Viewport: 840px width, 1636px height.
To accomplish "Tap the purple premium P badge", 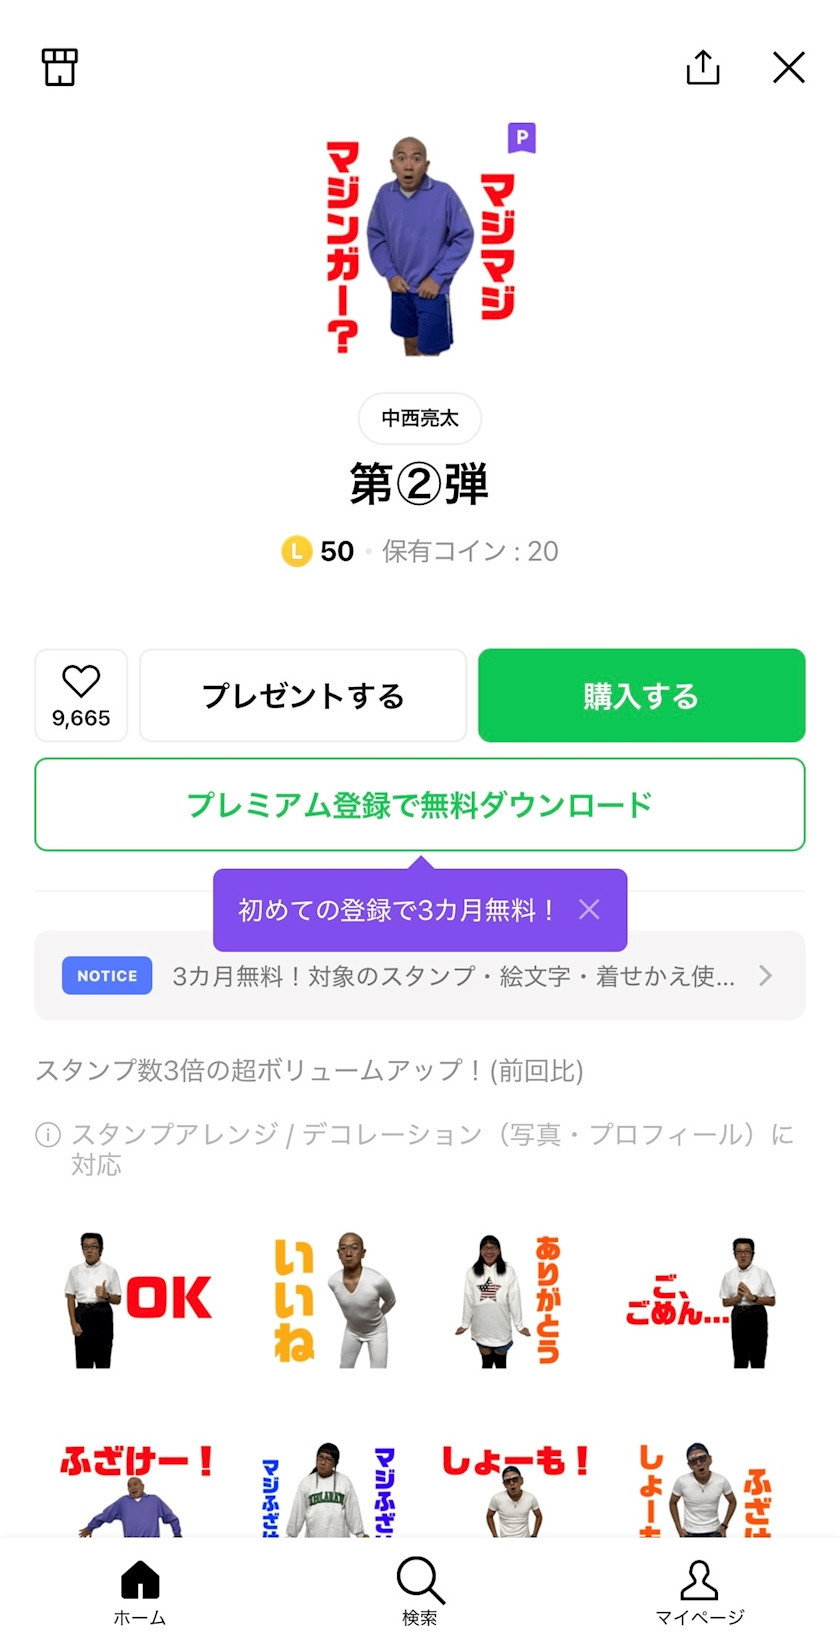I will 521,137.
